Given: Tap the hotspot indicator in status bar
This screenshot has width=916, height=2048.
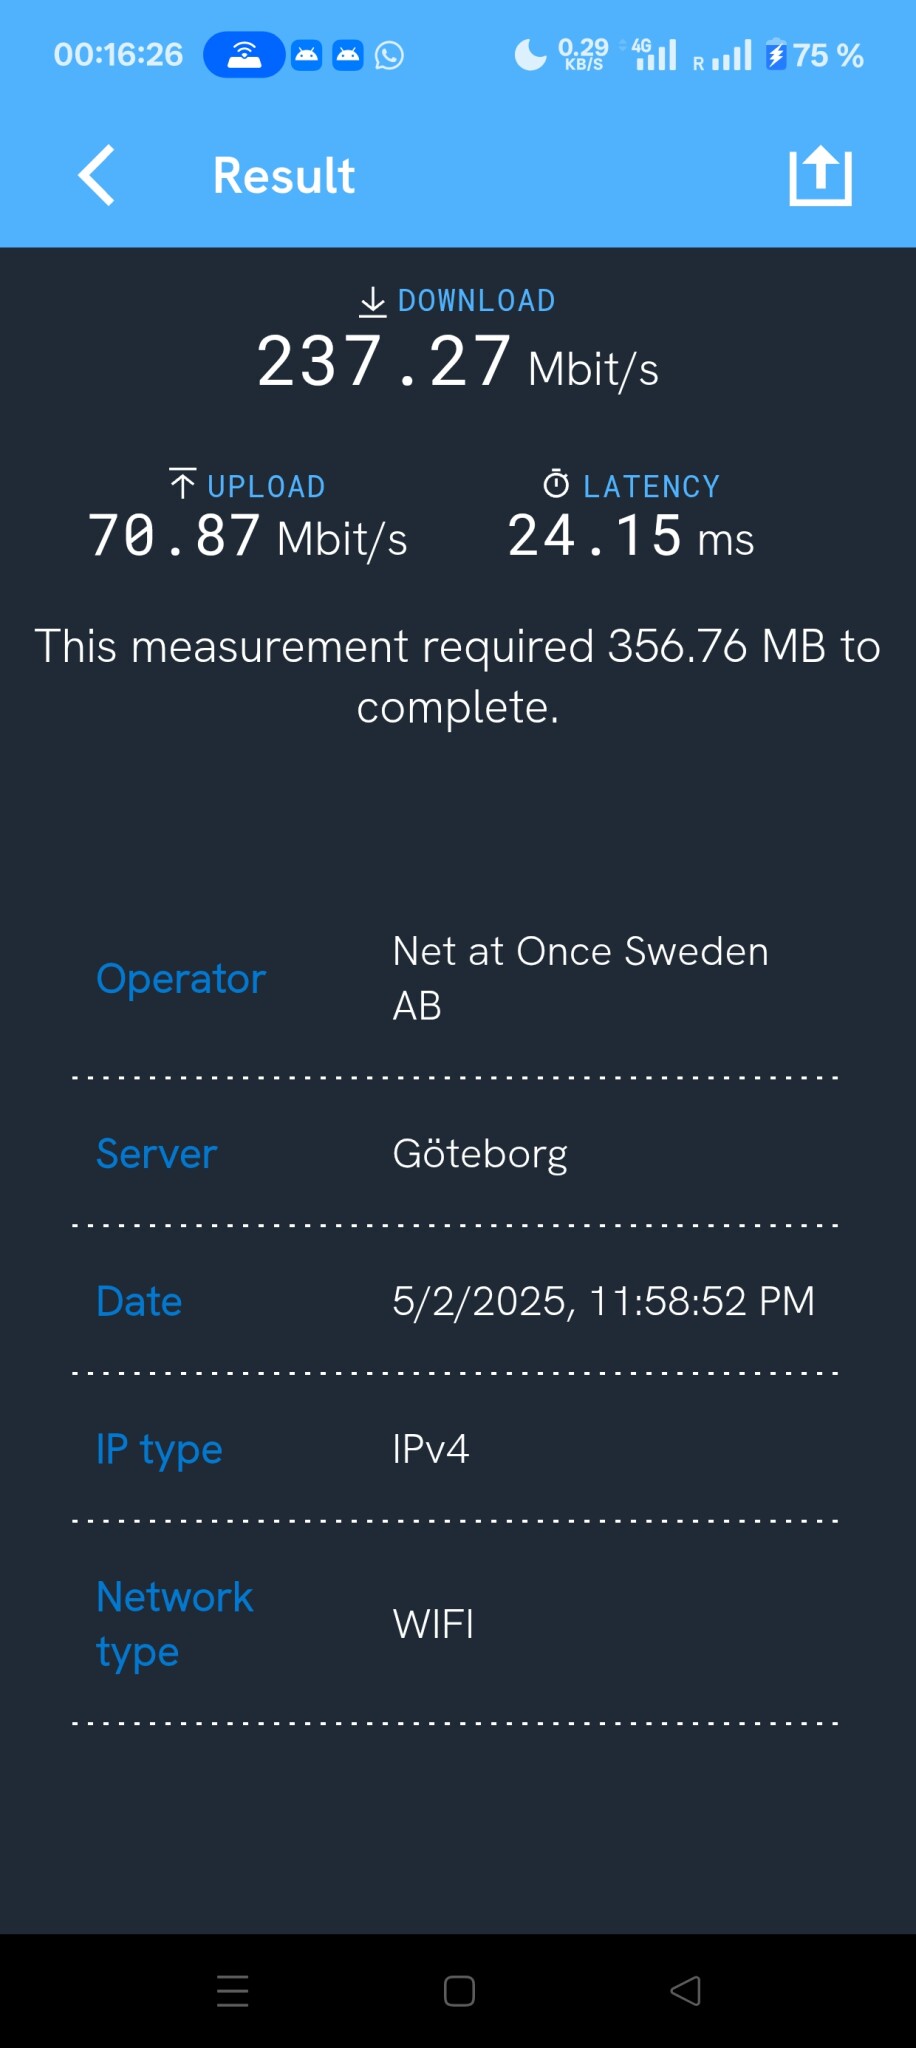Looking at the screenshot, I should pos(244,55).
